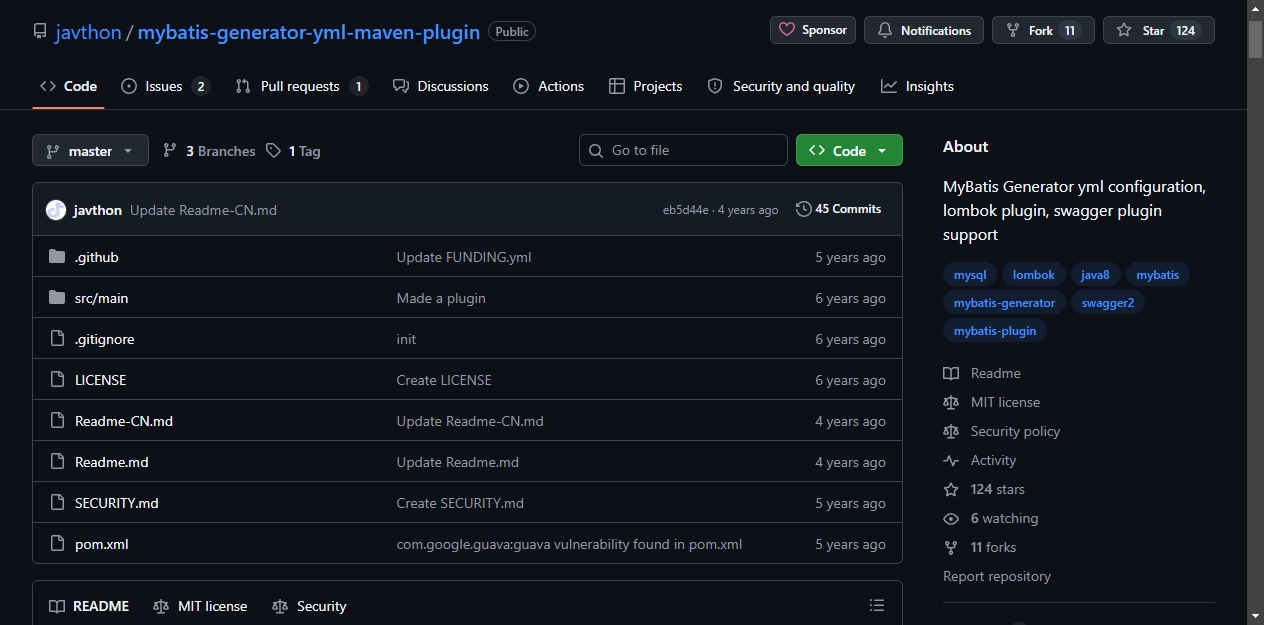Open commit message "Update FUNDING.yml"
This screenshot has width=1264, height=625.
(464, 257)
